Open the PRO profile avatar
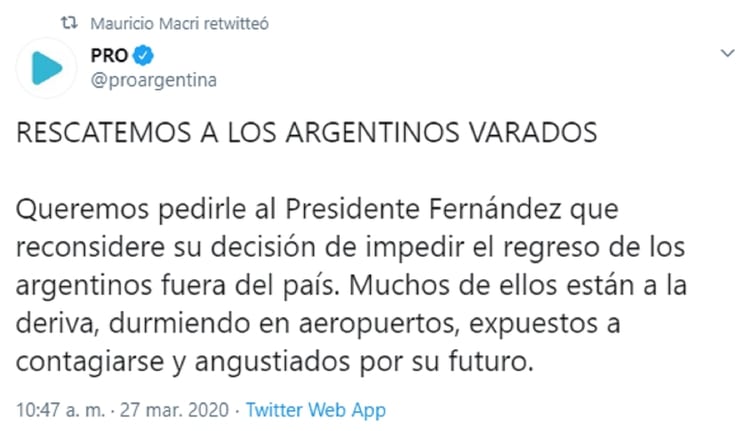750x431 pixels. coord(46,68)
